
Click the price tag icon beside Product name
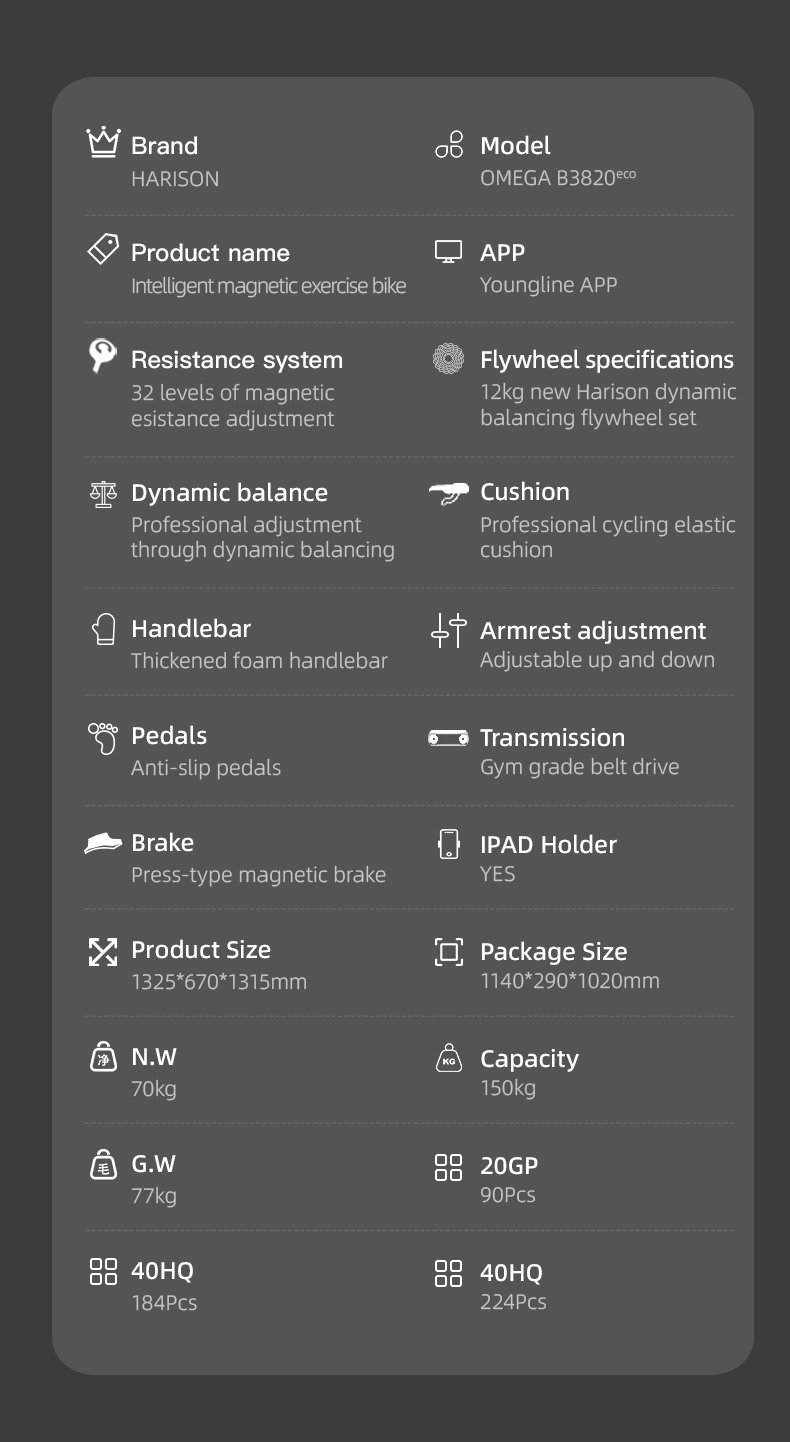coord(103,250)
